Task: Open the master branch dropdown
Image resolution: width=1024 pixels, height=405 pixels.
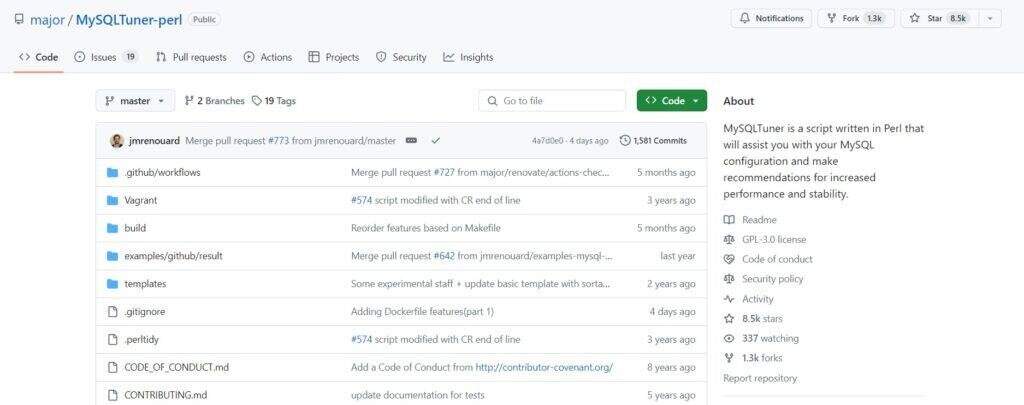Action: coord(135,101)
